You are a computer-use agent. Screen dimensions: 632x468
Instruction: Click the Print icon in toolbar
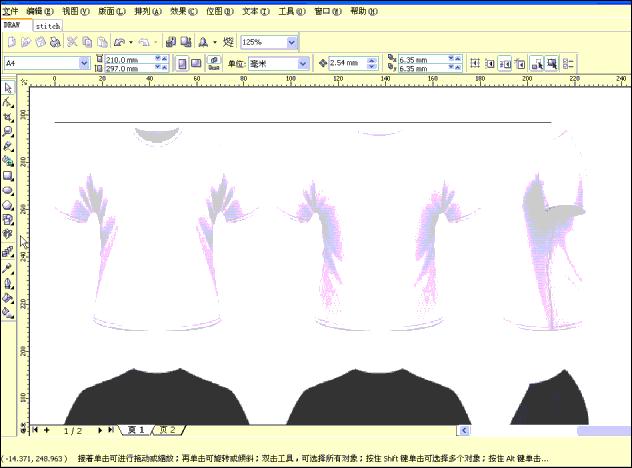(x=55, y=43)
